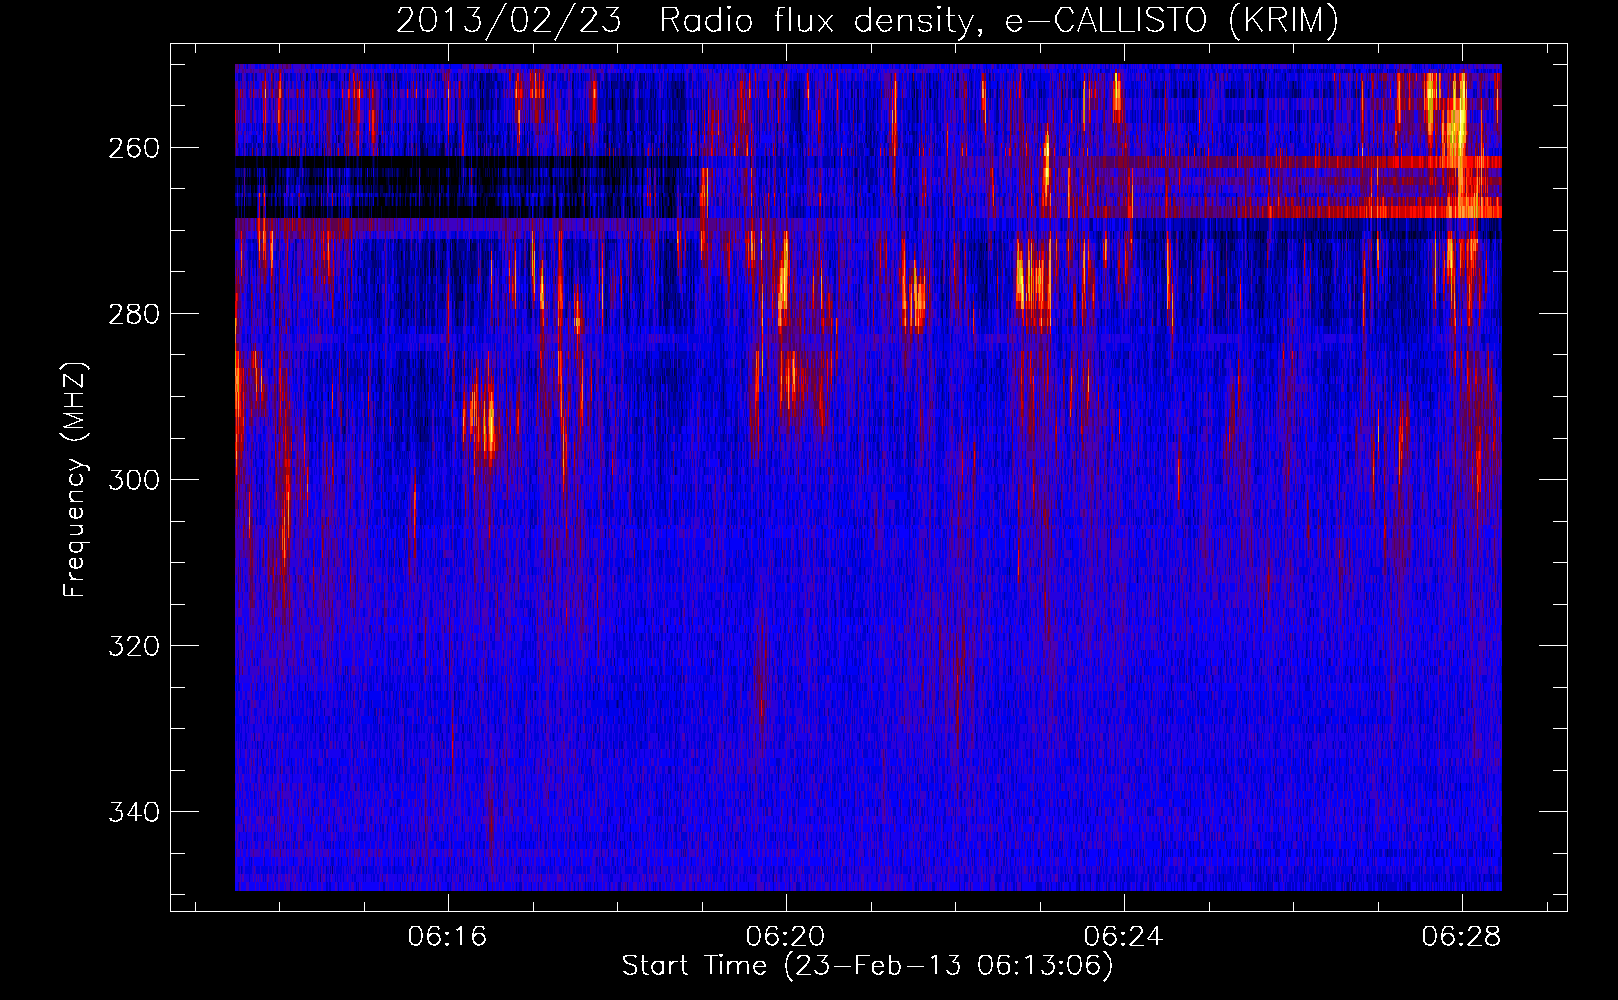
Task: Click the 06:28 time tick label
Action: pos(1462,936)
